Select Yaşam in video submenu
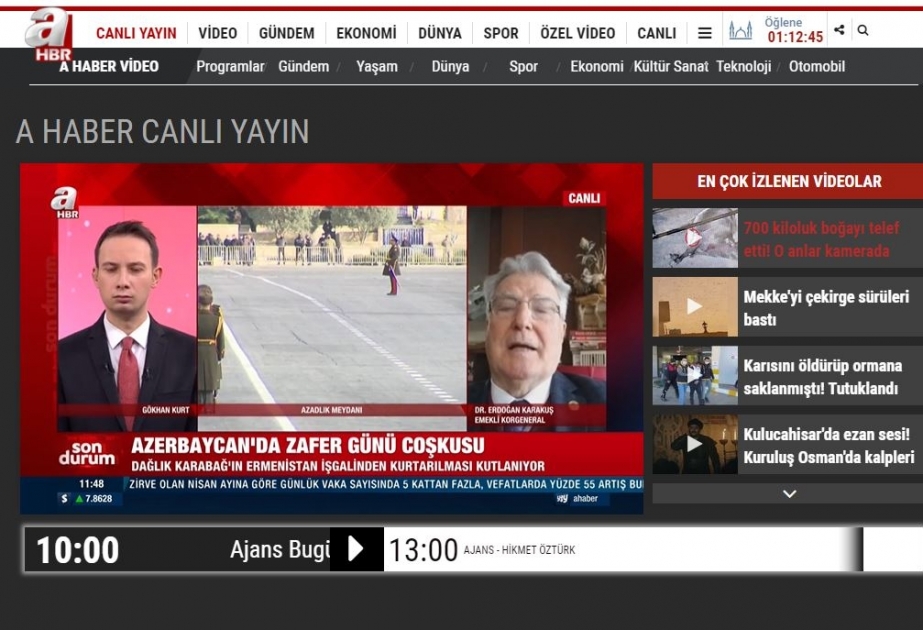 [377, 67]
